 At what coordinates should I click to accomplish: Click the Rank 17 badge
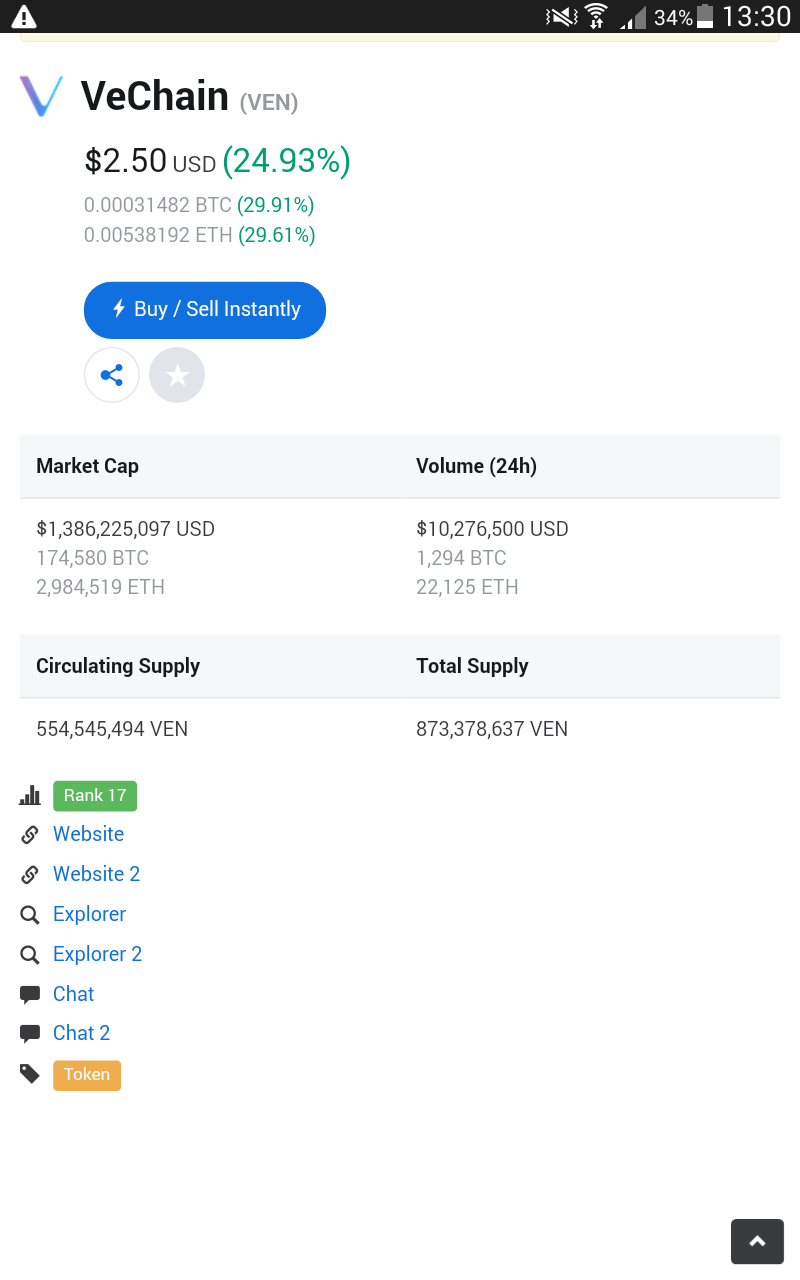[x=95, y=795]
